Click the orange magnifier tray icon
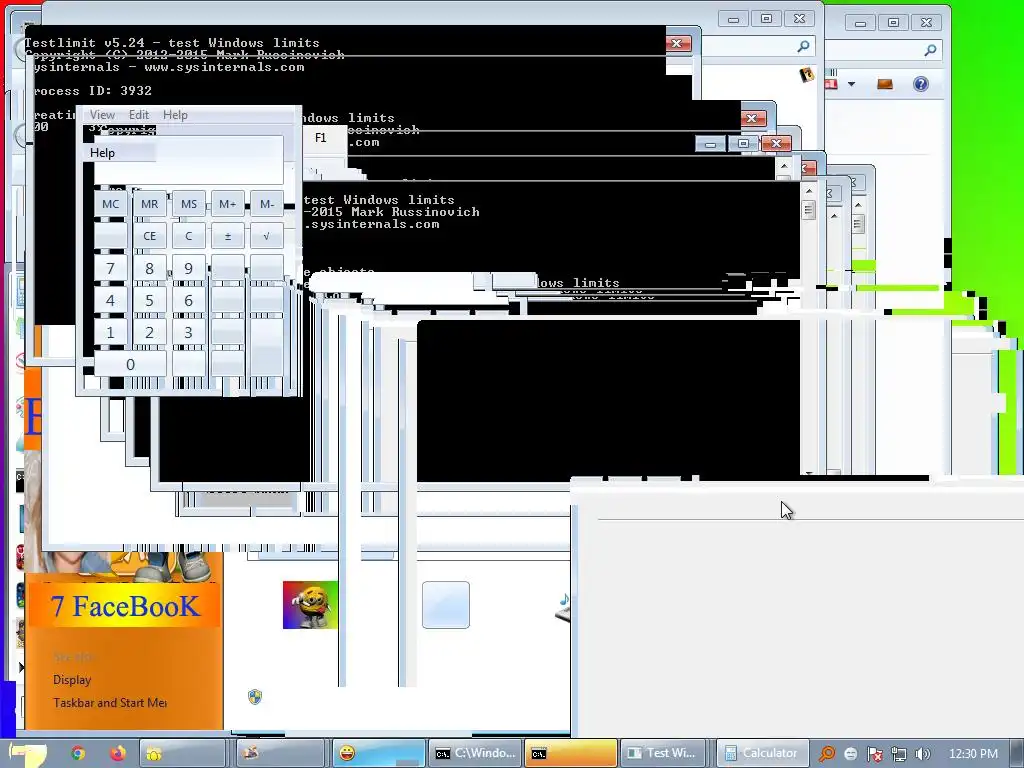Screen dimensions: 1024x768 click(827, 754)
